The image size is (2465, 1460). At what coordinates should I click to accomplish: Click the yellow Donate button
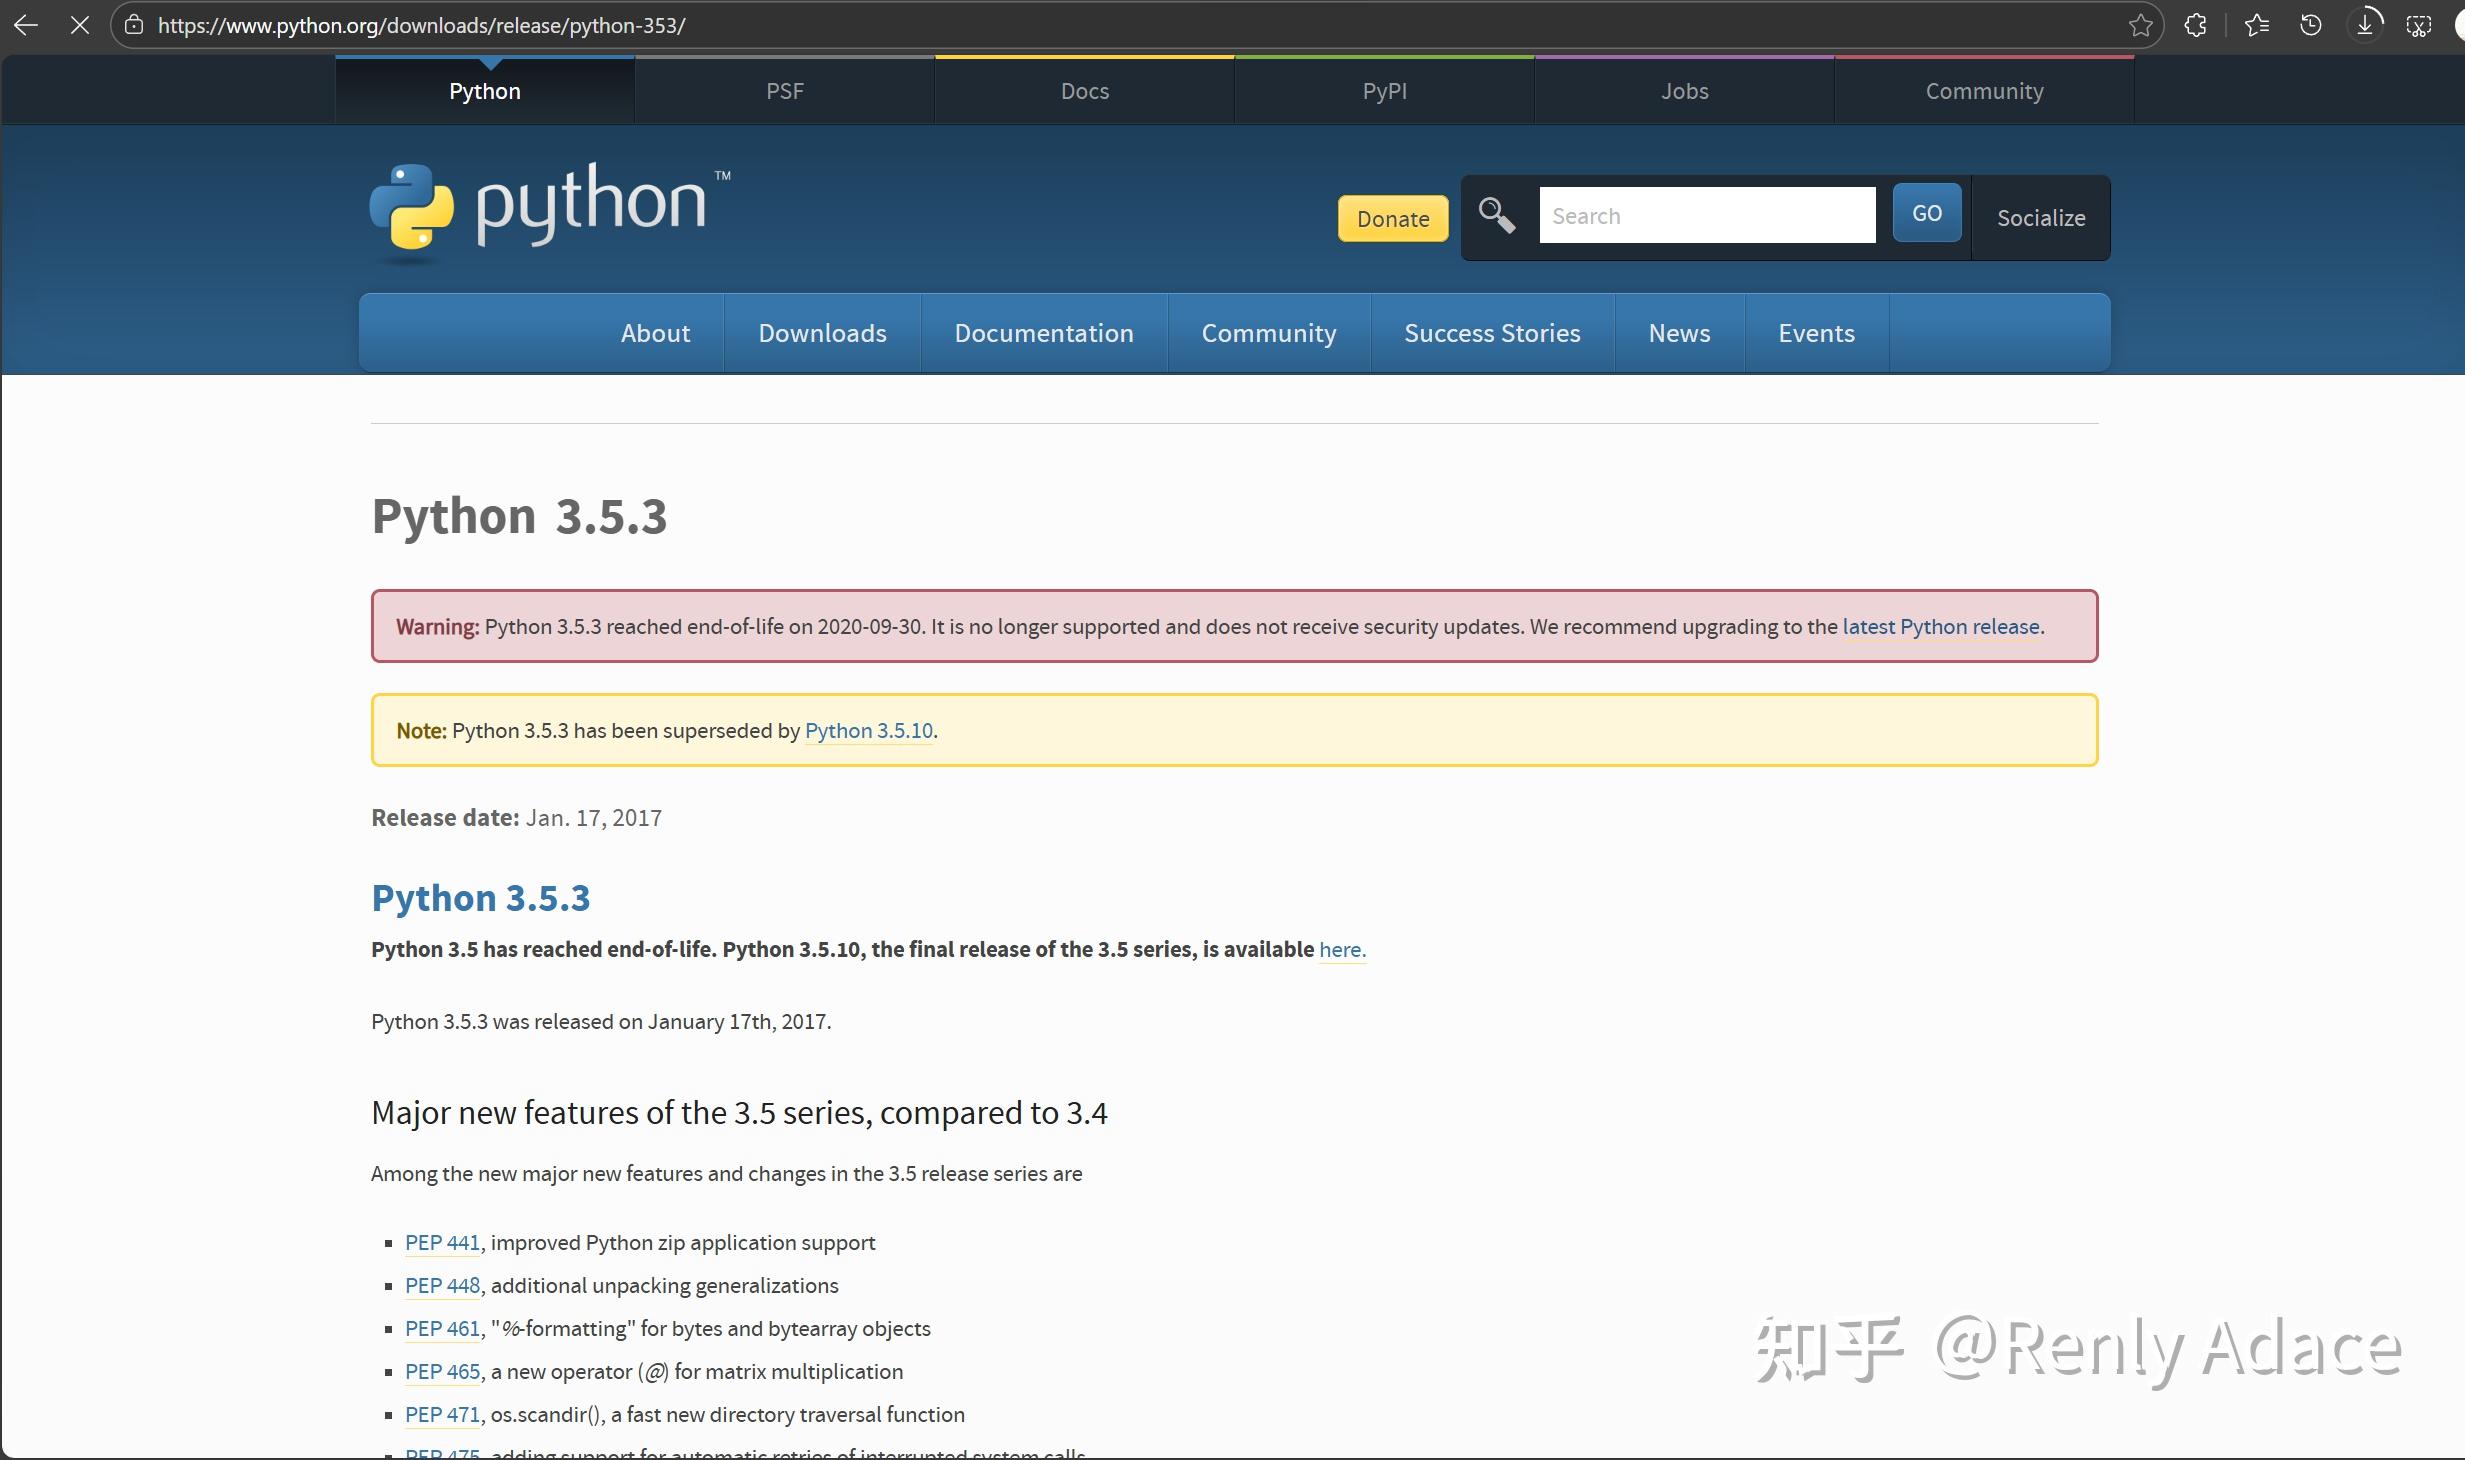[1393, 218]
